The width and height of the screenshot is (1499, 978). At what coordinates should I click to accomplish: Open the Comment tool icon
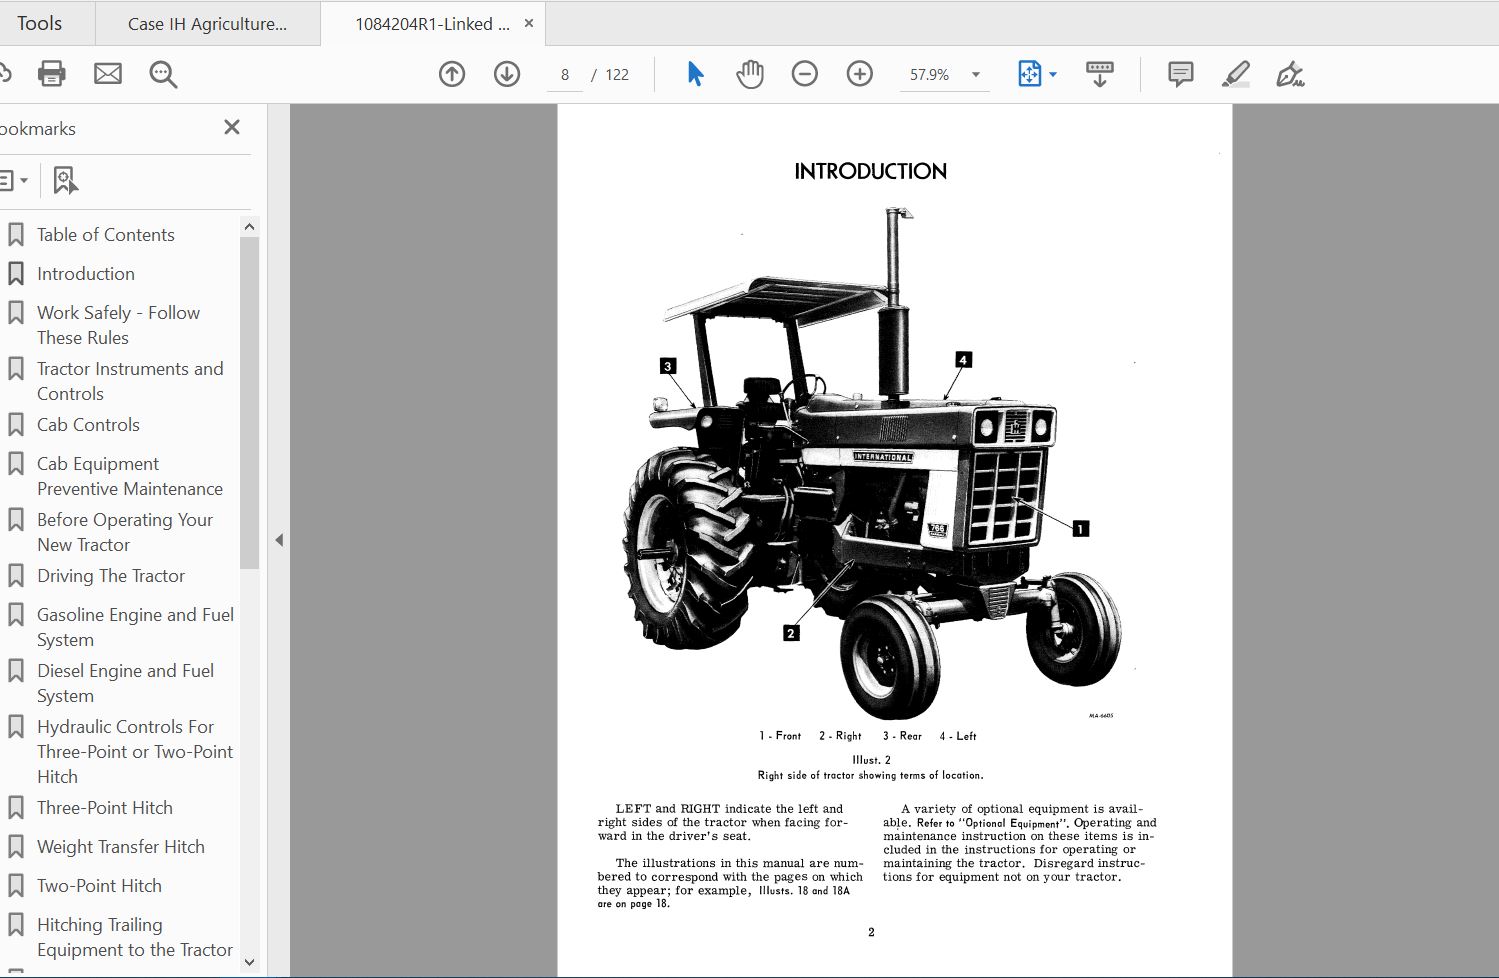[x=1179, y=73]
